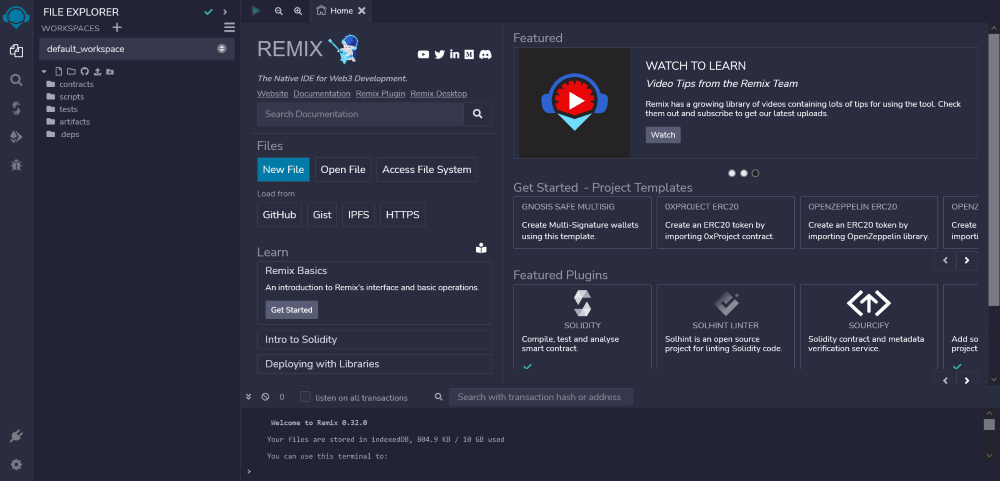Open the 0xProject ERC20 template
This screenshot has width=1000, height=481.
(x=725, y=222)
